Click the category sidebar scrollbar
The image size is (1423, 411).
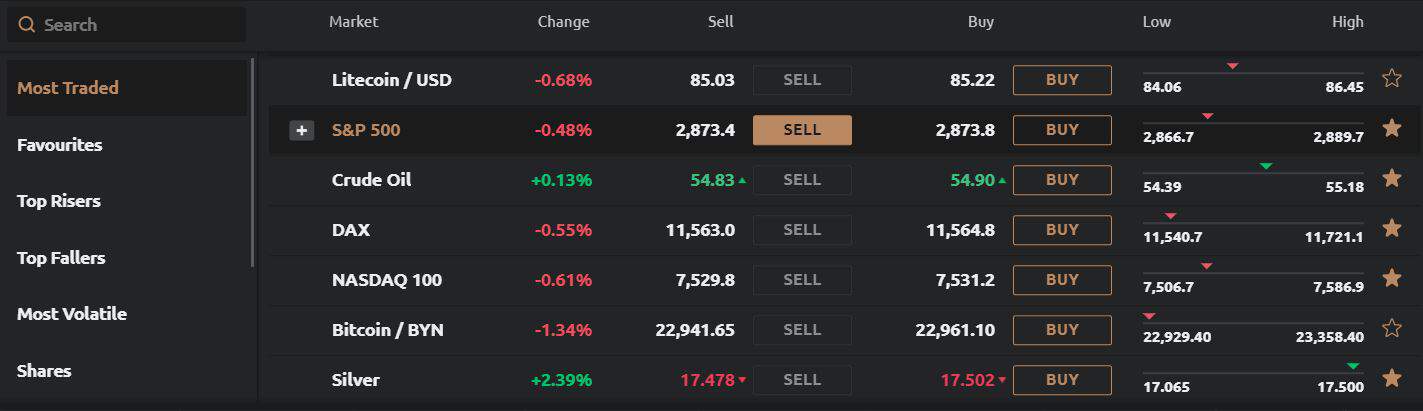253,160
